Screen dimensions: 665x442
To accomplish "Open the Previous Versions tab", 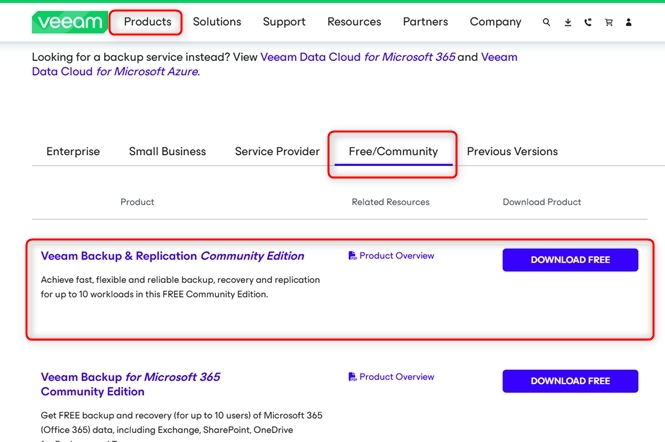I will [x=512, y=152].
